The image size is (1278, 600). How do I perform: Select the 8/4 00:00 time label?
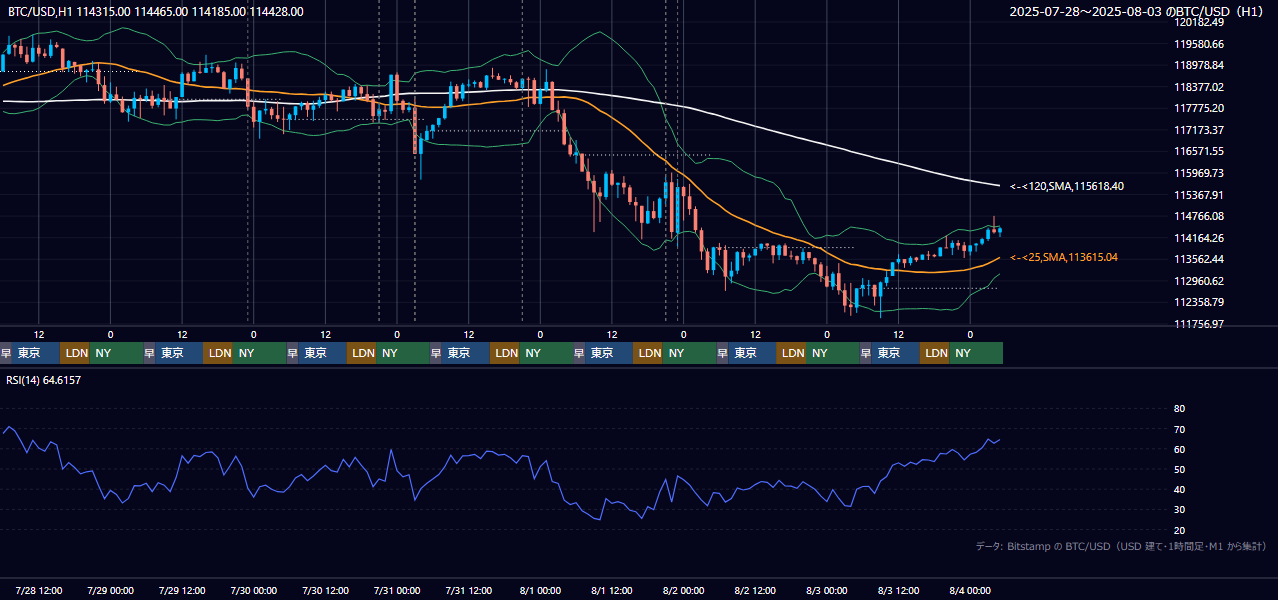click(x=970, y=590)
